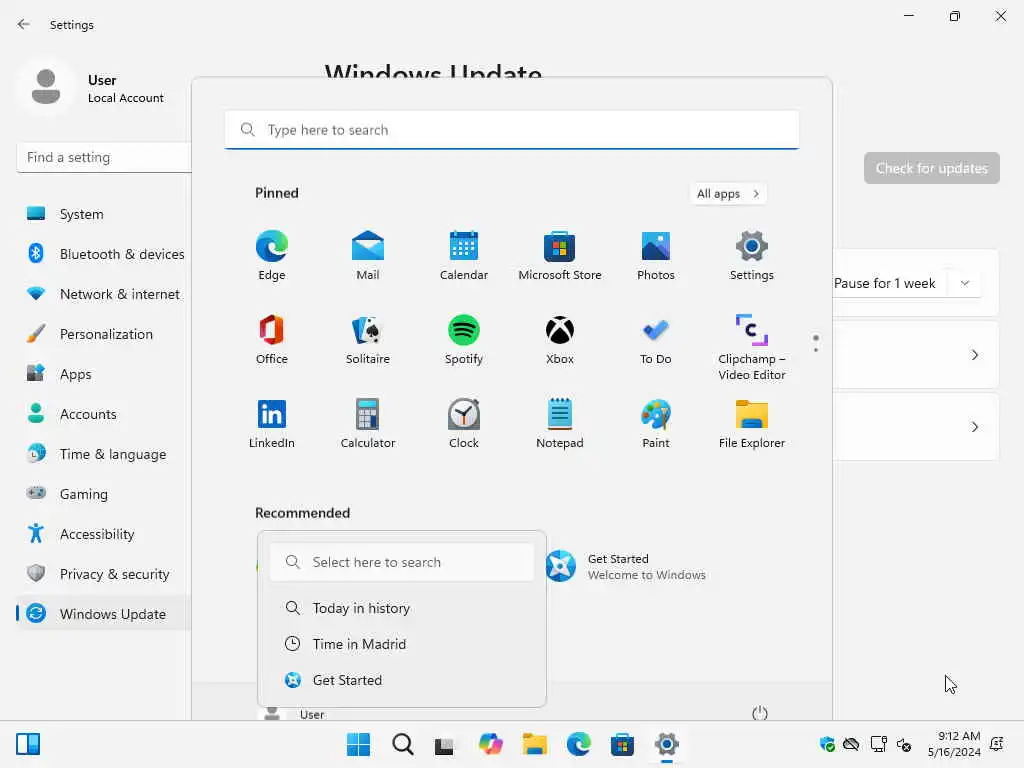Open Bluetooth & devices settings
Viewport: 1024px width, 768px height.
point(104,253)
